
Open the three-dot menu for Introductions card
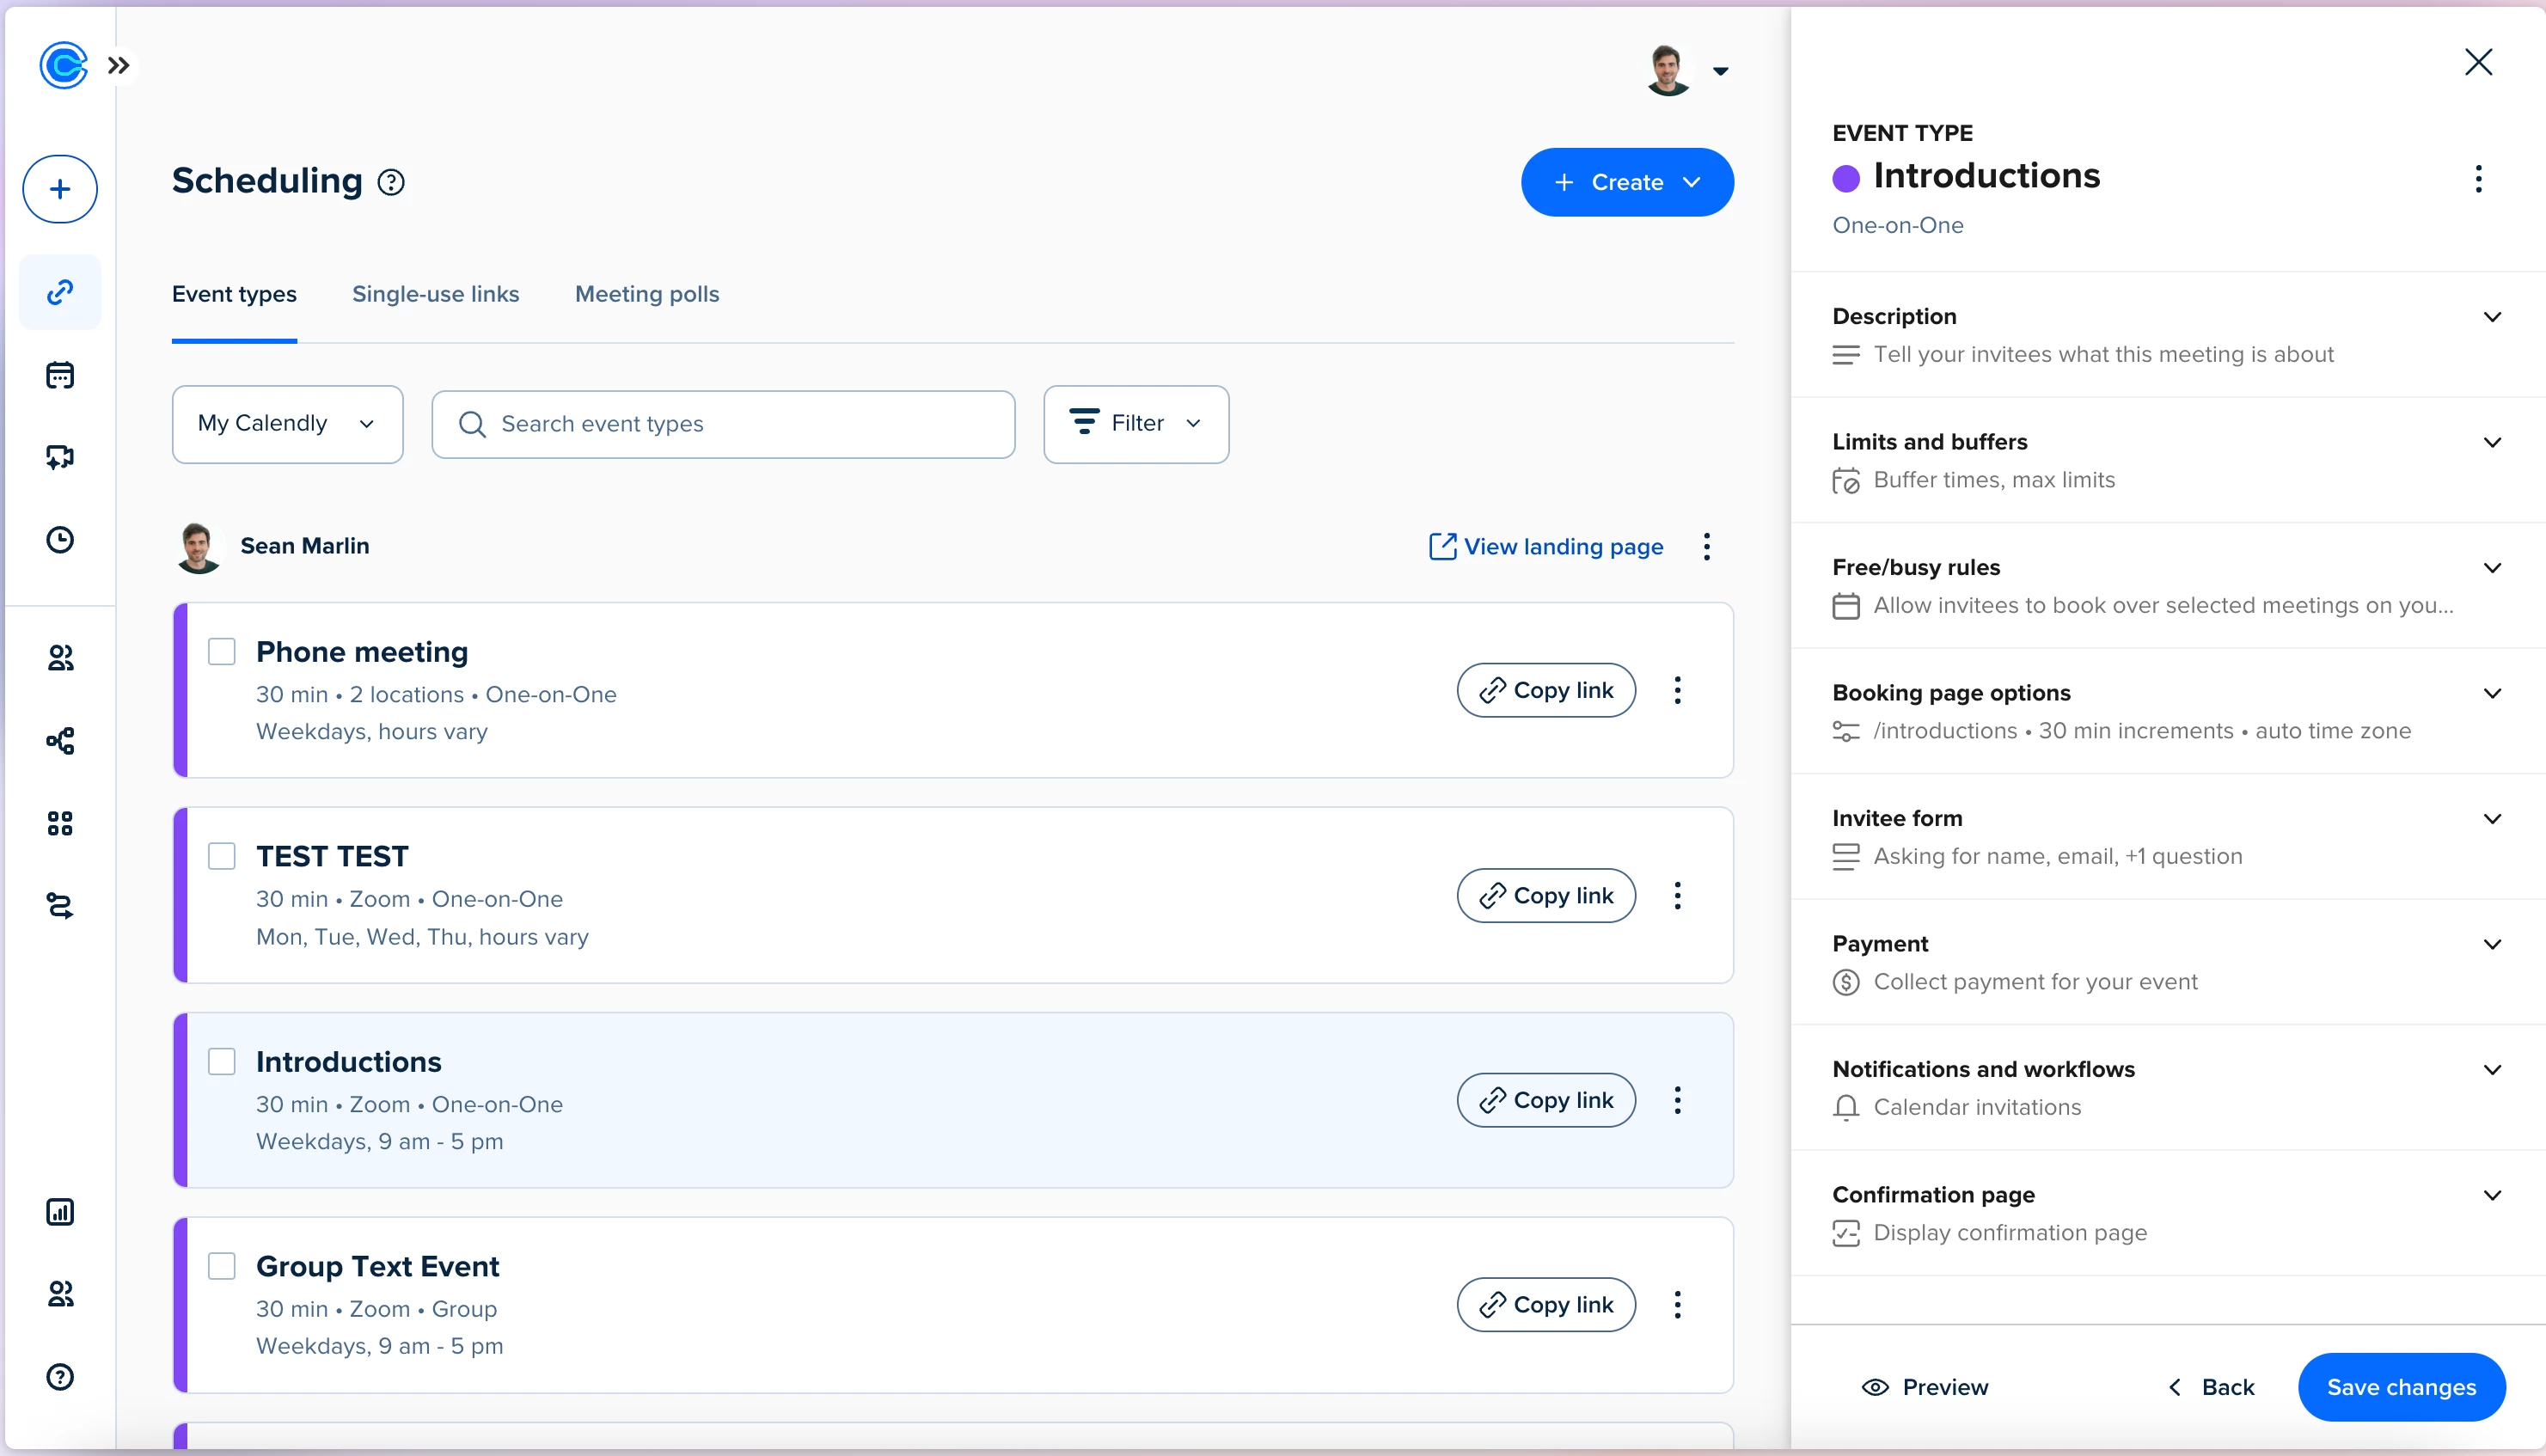(x=1677, y=1100)
